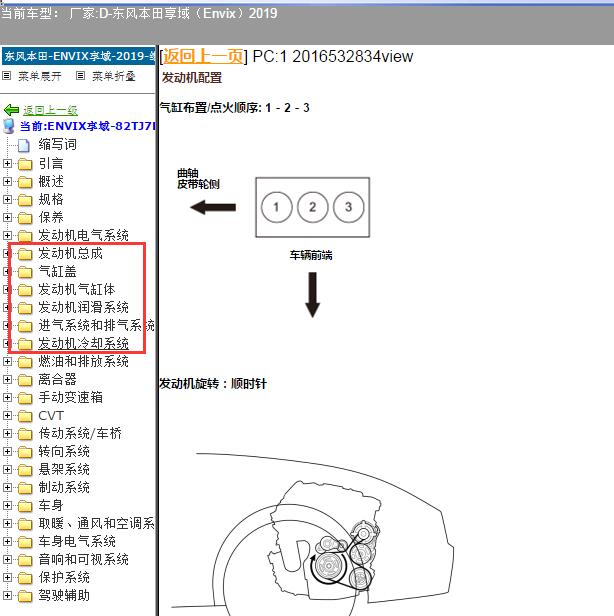Click the 当前:ENVIX享域 current node label
The image size is (614, 616).
pos(88,126)
